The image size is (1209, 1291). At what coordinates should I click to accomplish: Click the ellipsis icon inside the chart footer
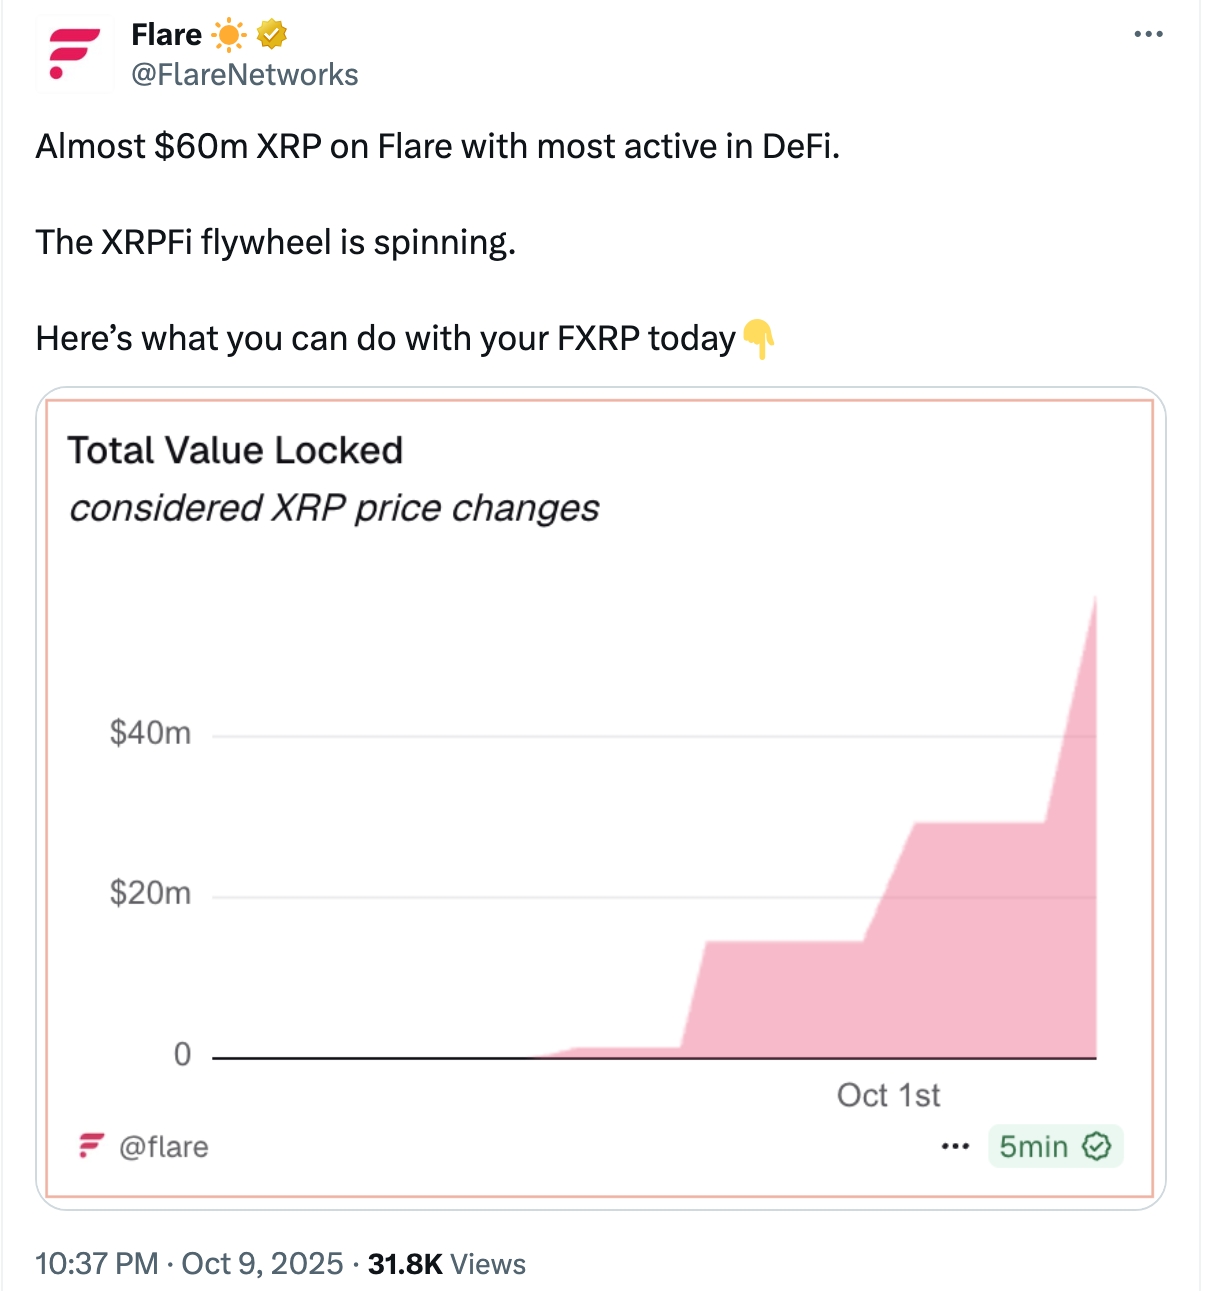click(x=953, y=1147)
